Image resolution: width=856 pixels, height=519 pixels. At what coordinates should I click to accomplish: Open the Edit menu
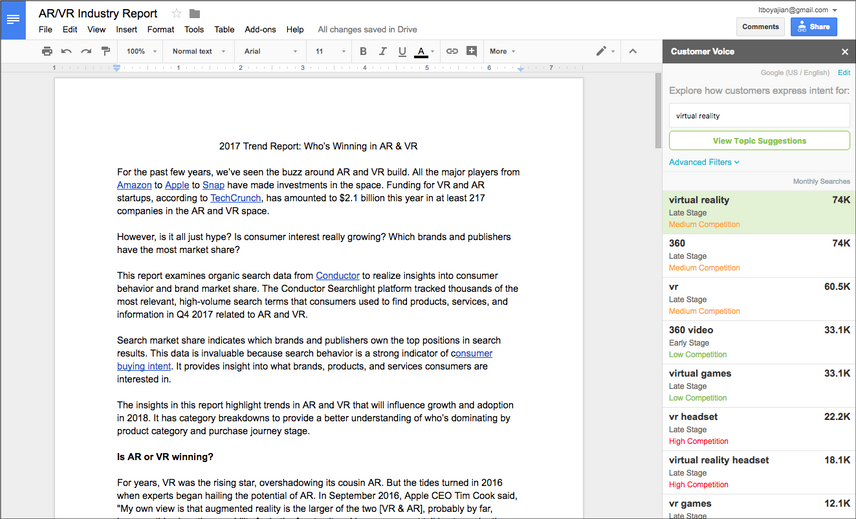(69, 29)
